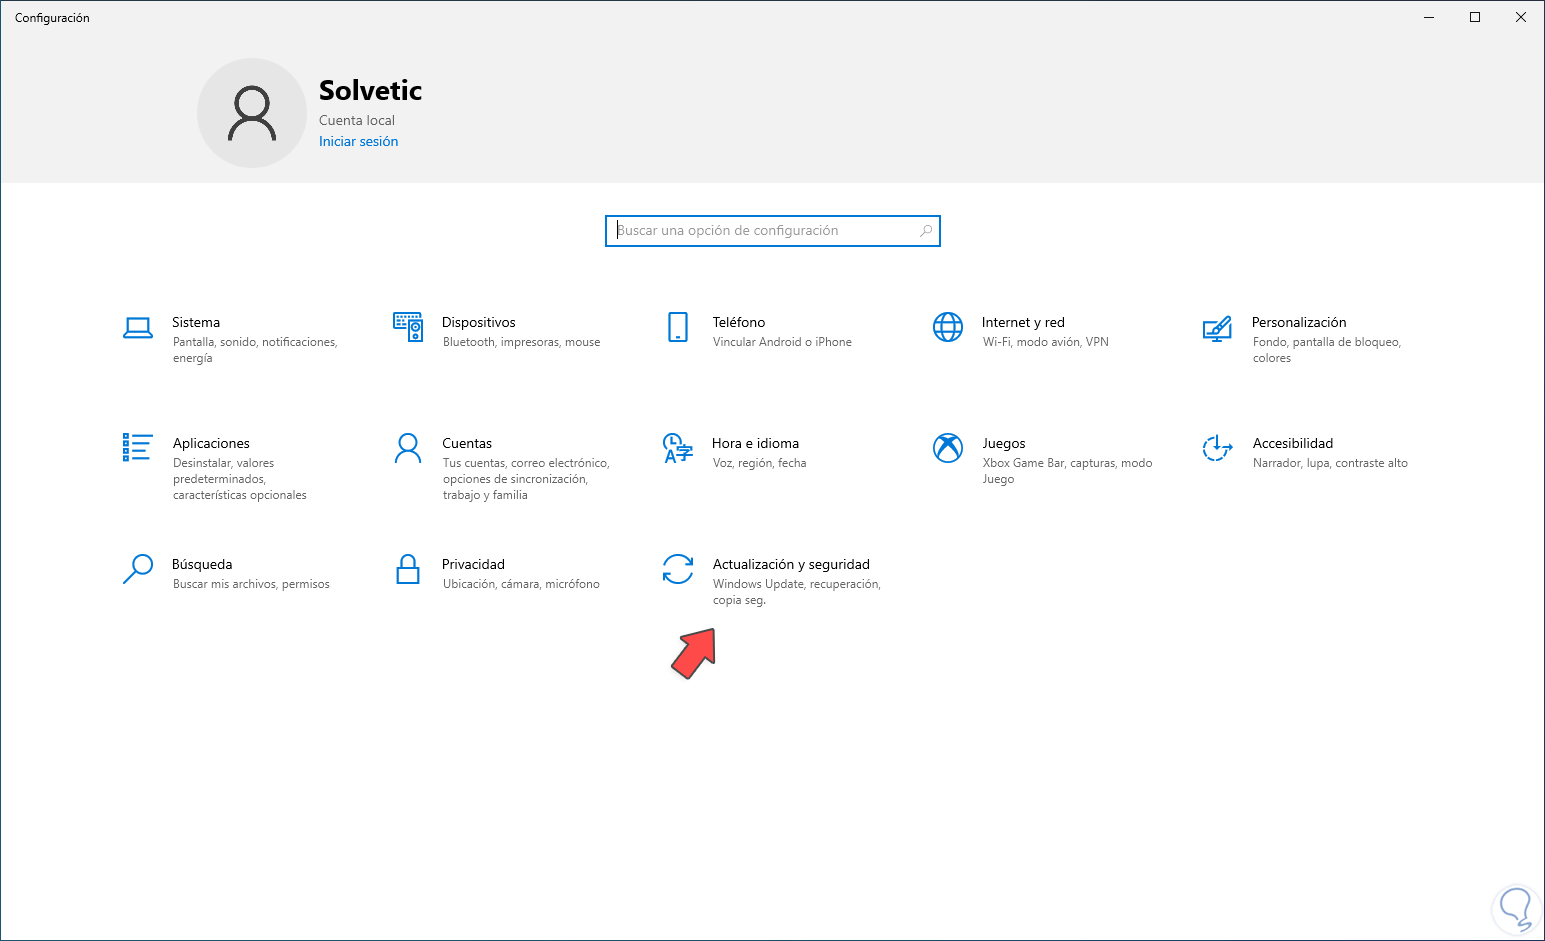Image resolution: width=1545 pixels, height=941 pixels.
Task: Click the Sistema laptop icon
Action: point(138,327)
